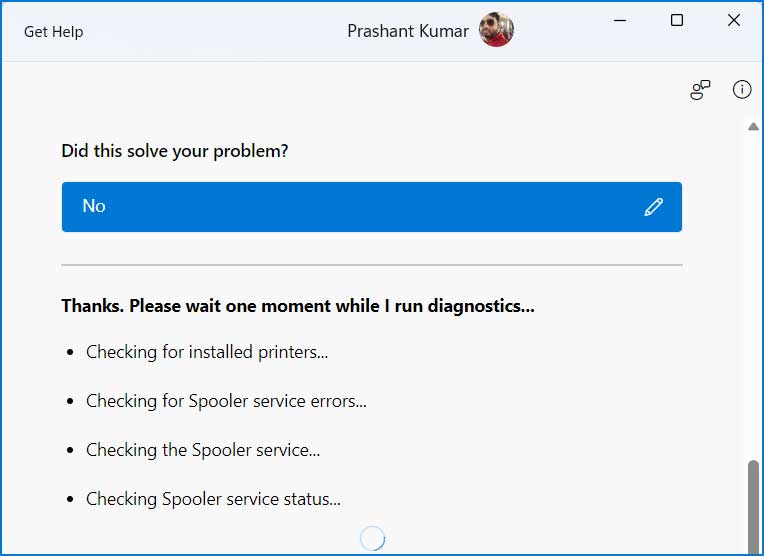Viewport: 764px width, 556px height.
Task: Click 'Did this solve your problem?' heading
Action: point(175,151)
